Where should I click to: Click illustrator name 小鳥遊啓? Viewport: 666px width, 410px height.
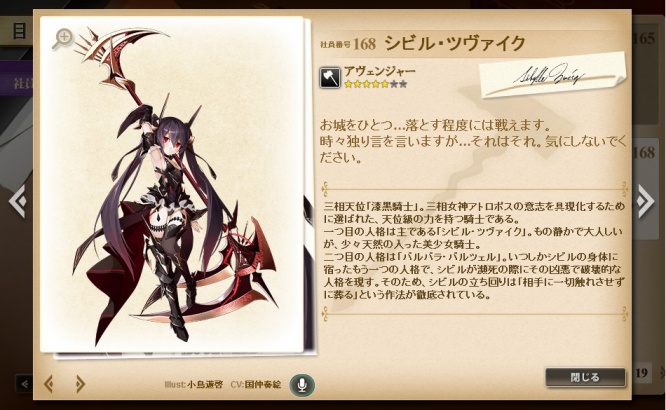[x=205, y=385]
